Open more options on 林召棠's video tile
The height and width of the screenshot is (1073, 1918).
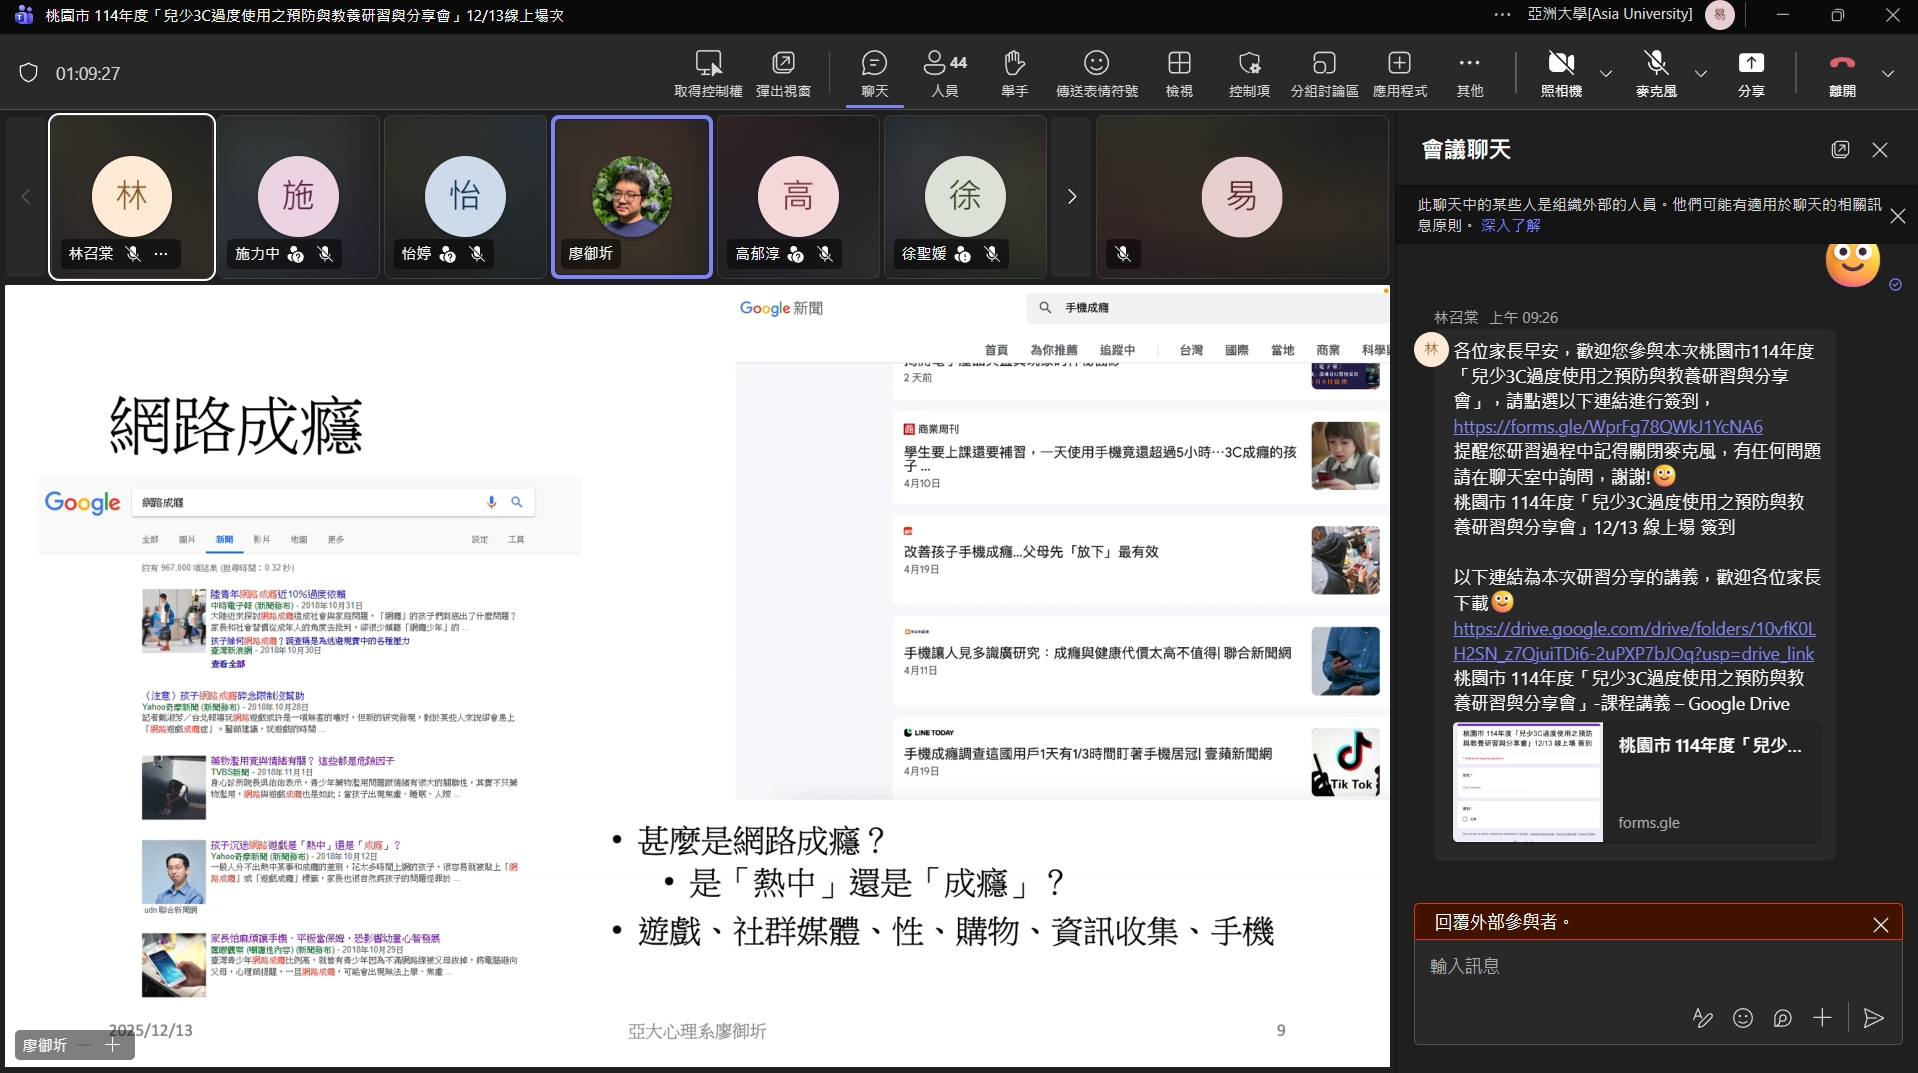click(x=162, y=254)
